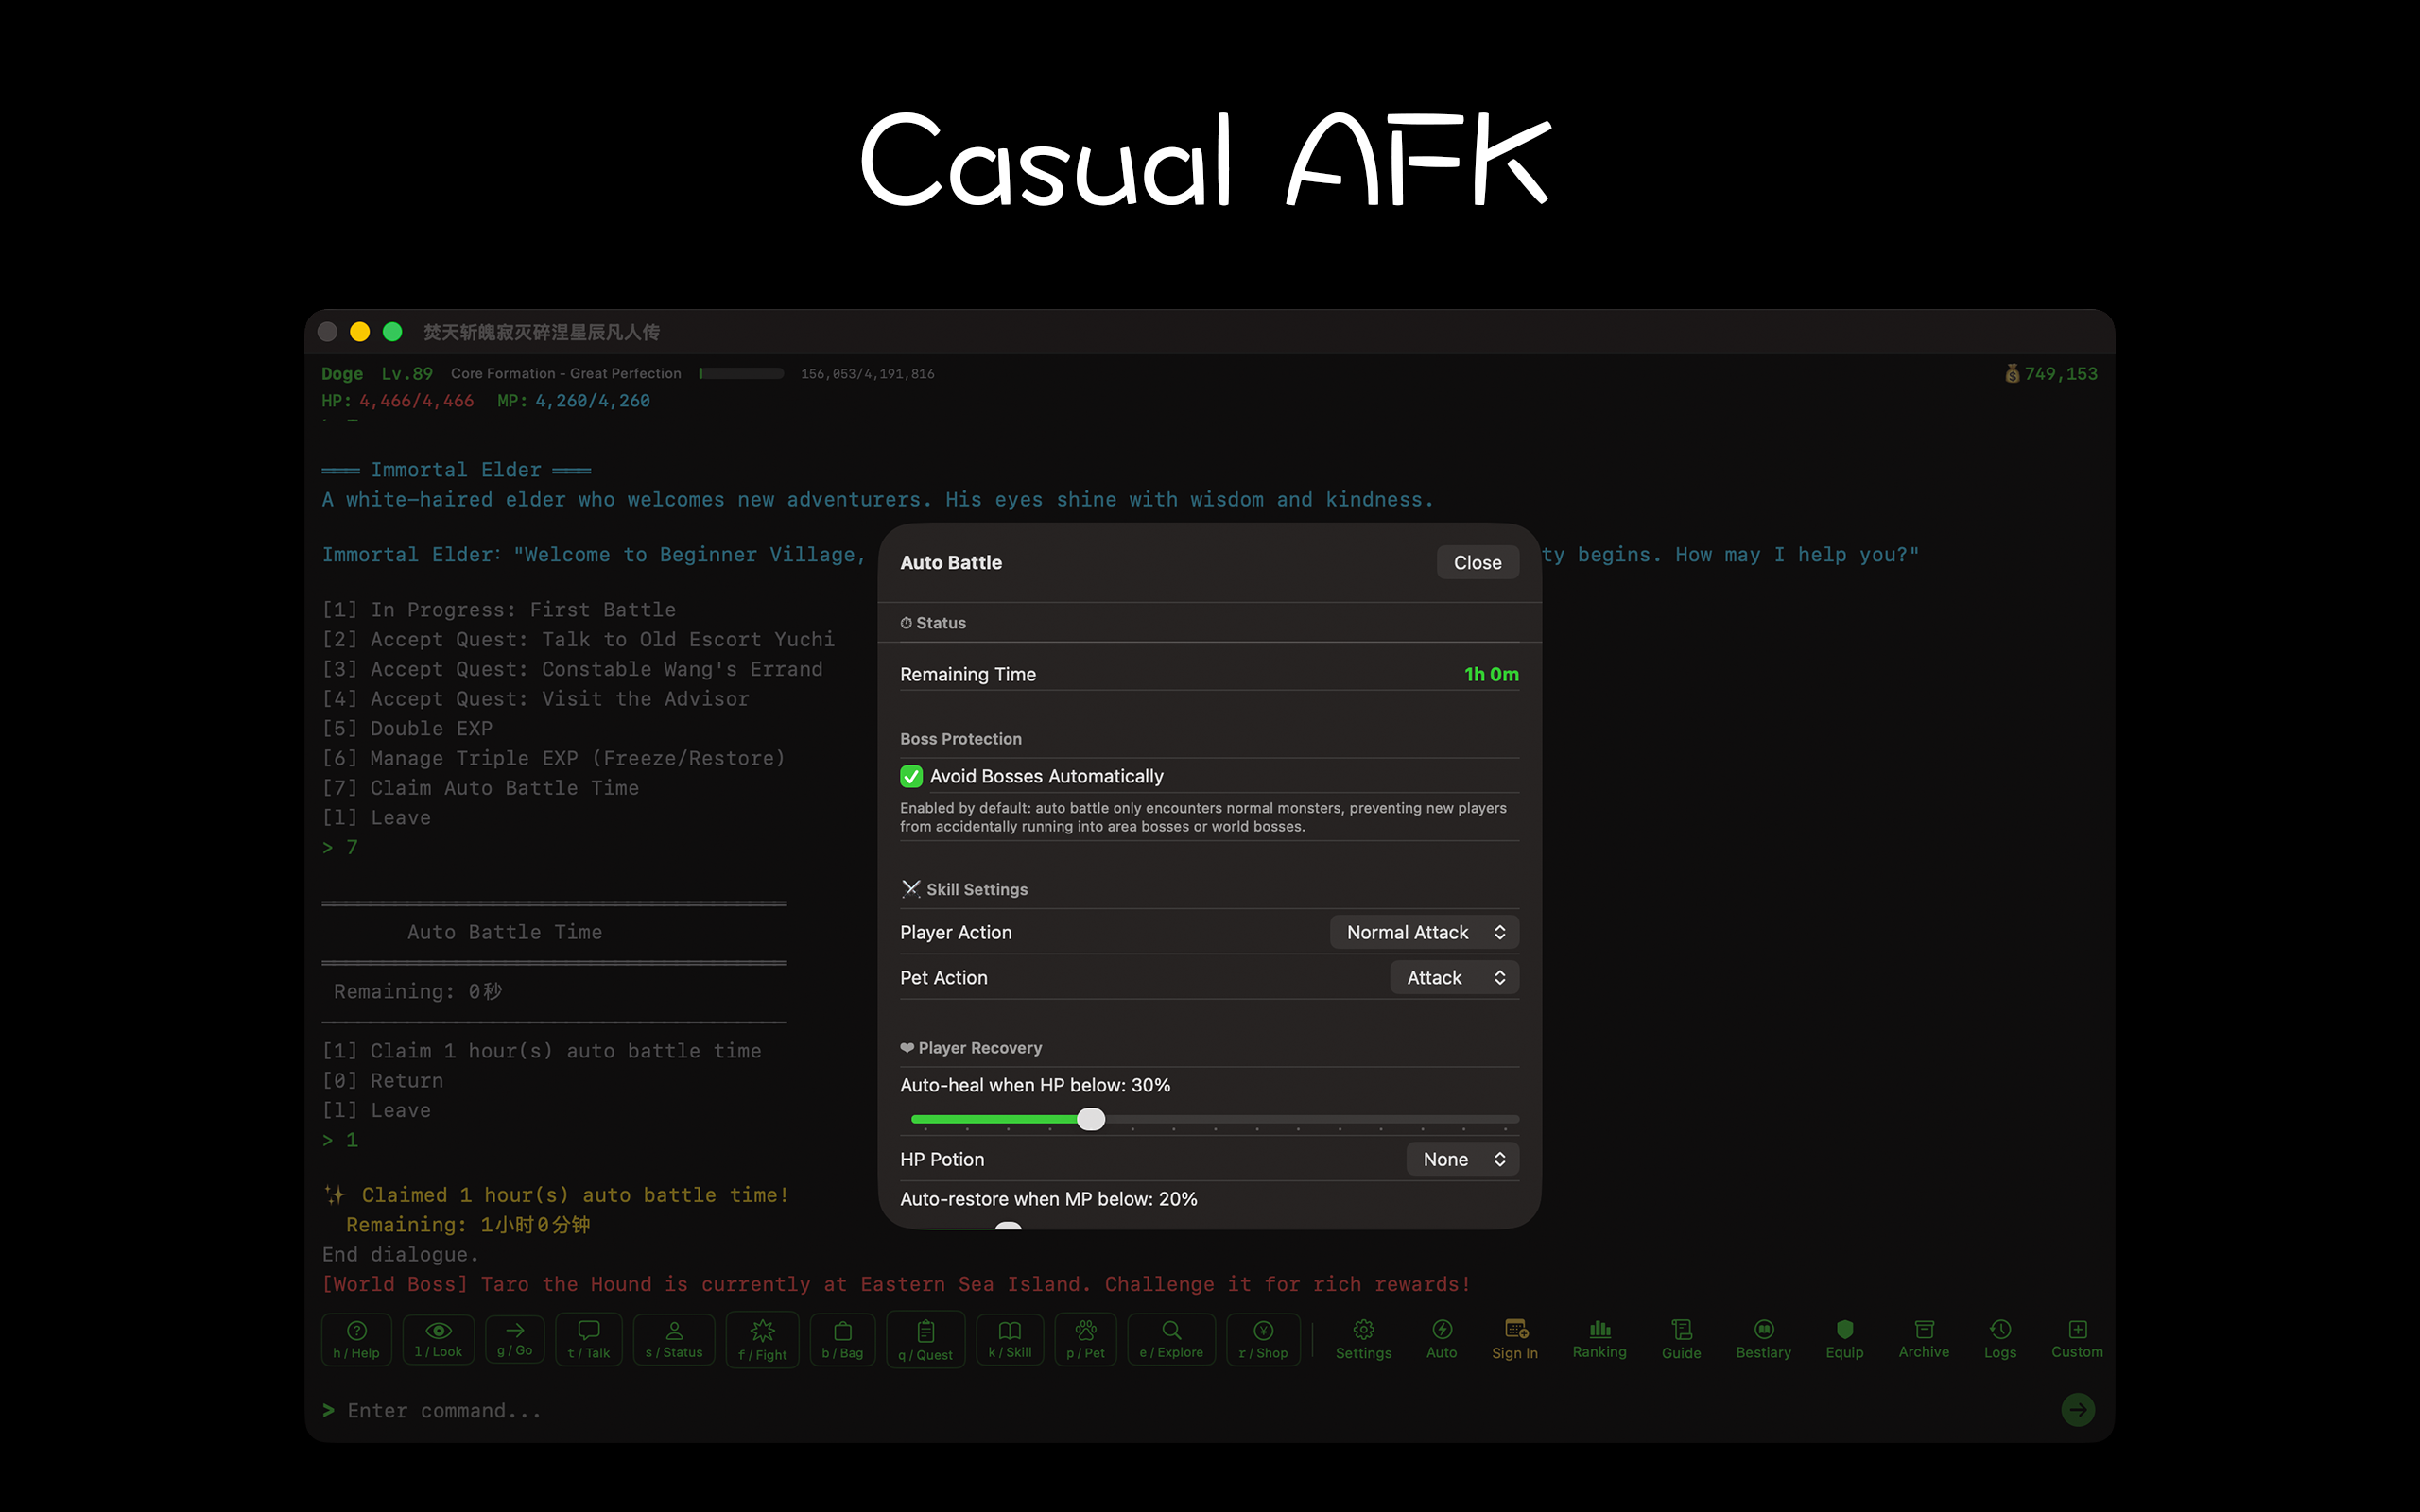Click '[4] Accept Quest: Visit the Advisor'
This screenshot has width=2420, height=1512.
coord(535,698)
